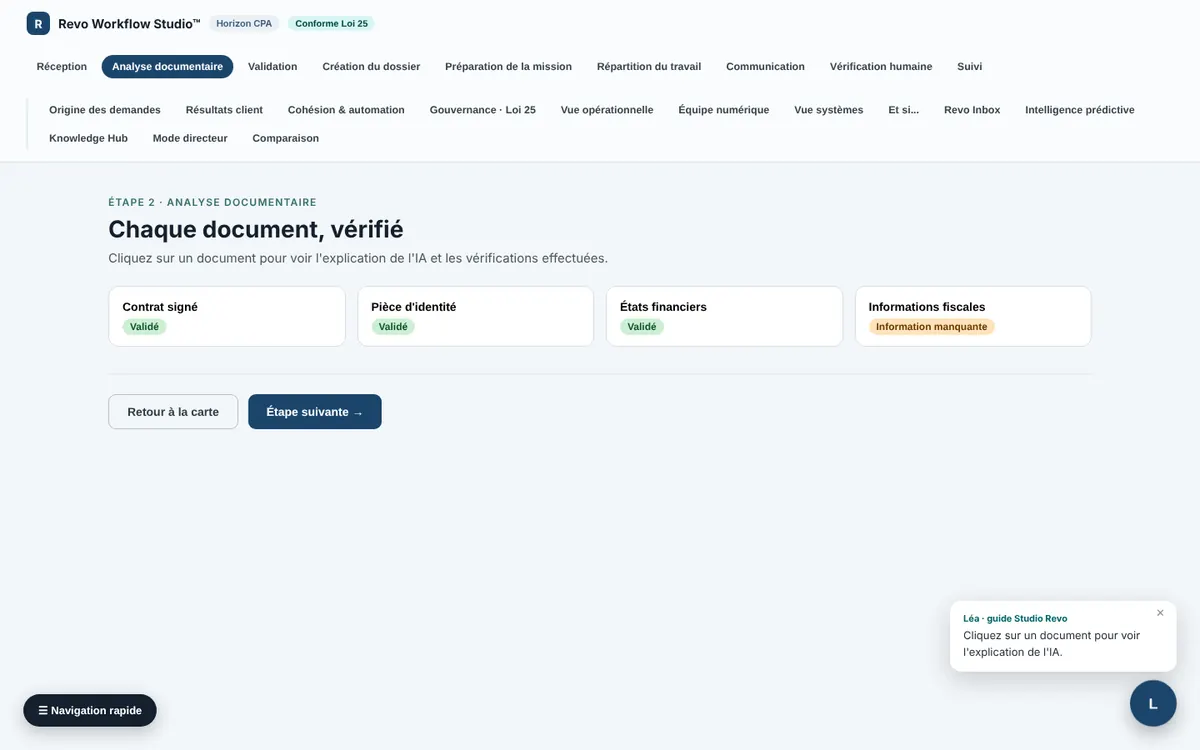The width and height of the screenshot is (1200, 750).
Task: Select Cohésion & automation view
Action: [x=346, y=110]
